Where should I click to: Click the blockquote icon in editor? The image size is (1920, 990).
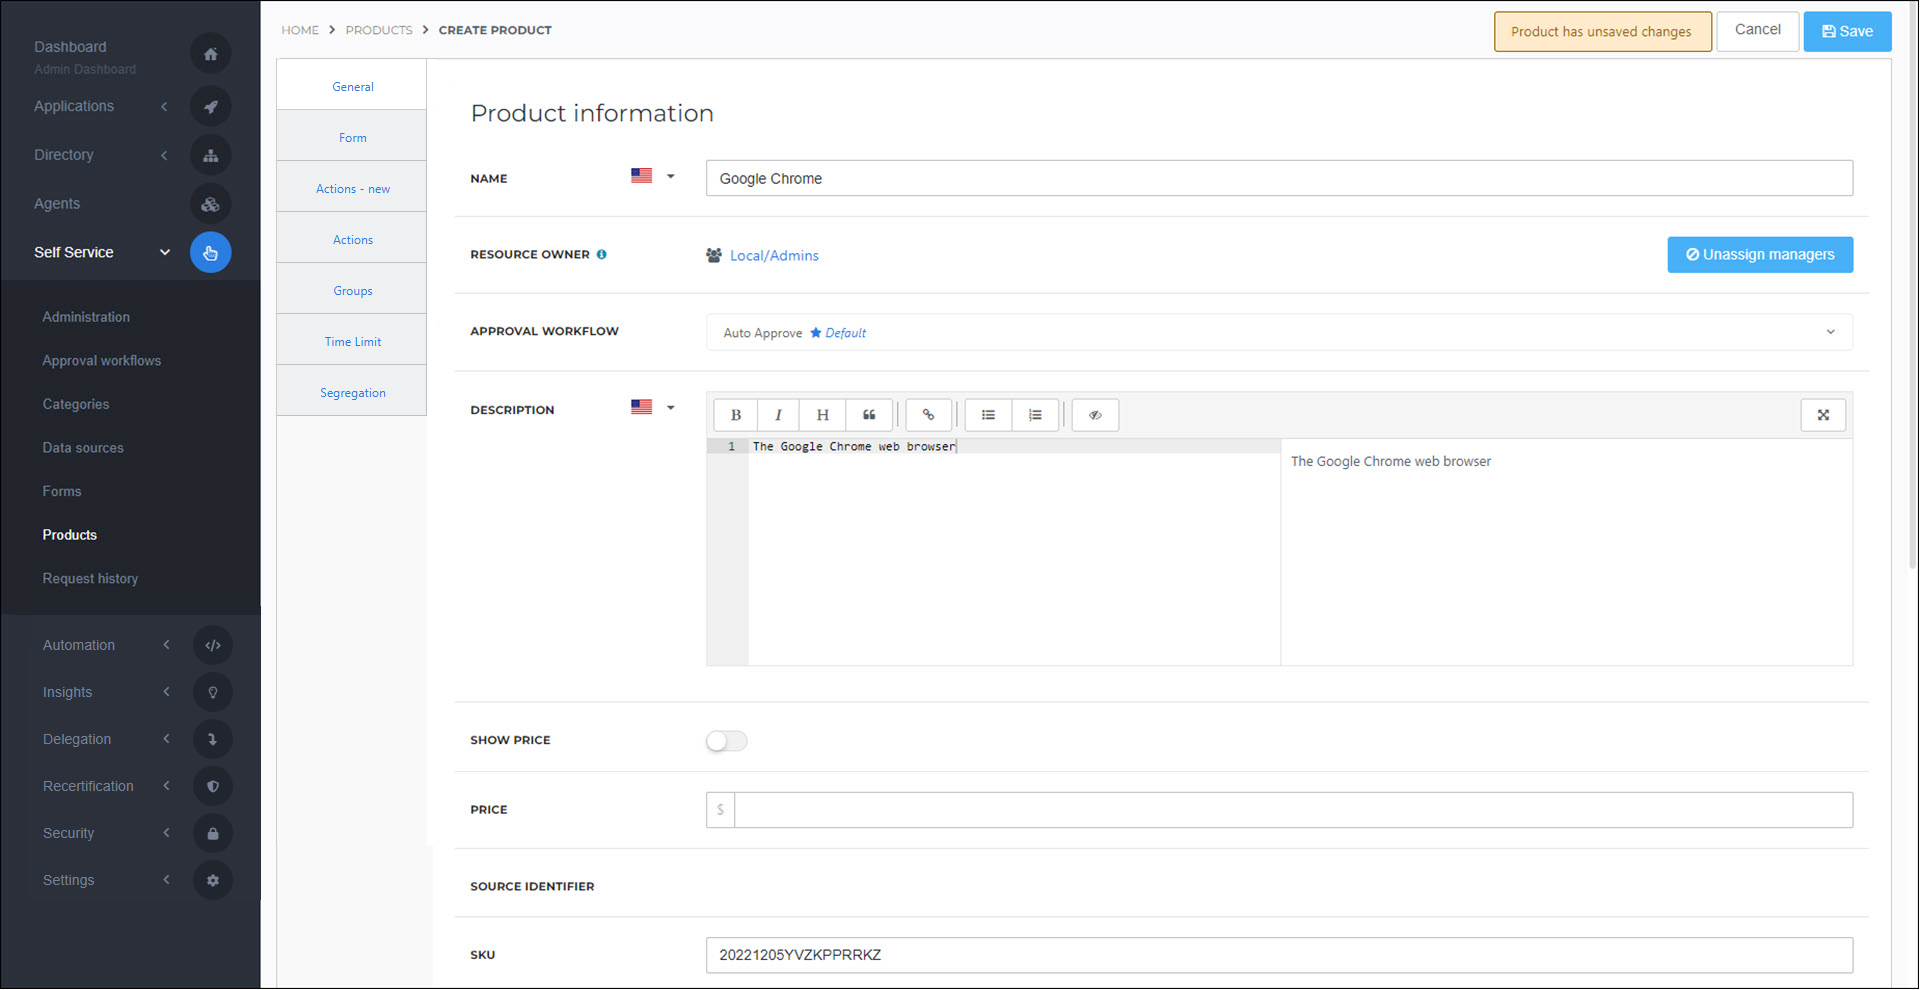869,415
